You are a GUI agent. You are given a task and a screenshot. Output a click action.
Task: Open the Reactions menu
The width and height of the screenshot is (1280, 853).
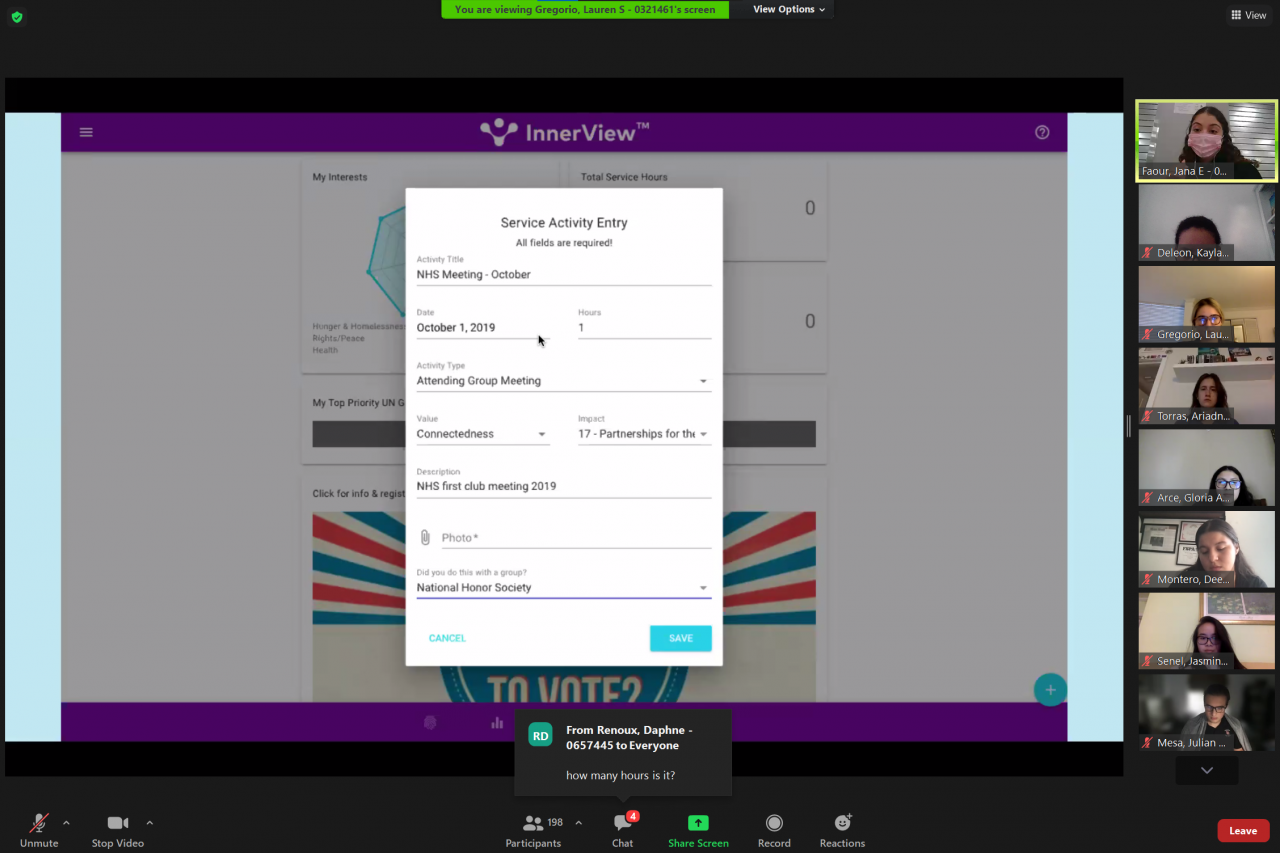[842, 830]
